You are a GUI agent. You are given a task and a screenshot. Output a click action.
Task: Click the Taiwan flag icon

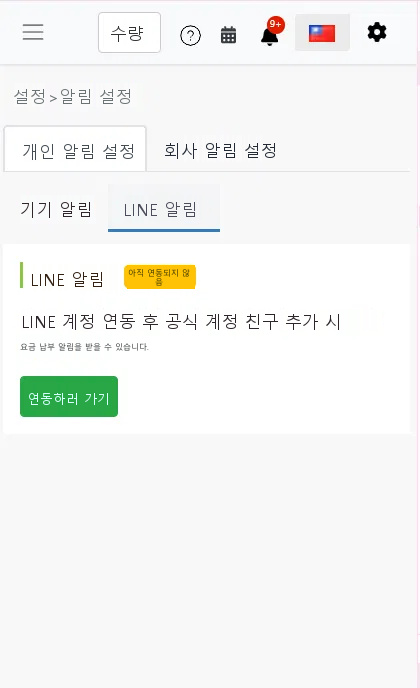[x=322, y=33]
